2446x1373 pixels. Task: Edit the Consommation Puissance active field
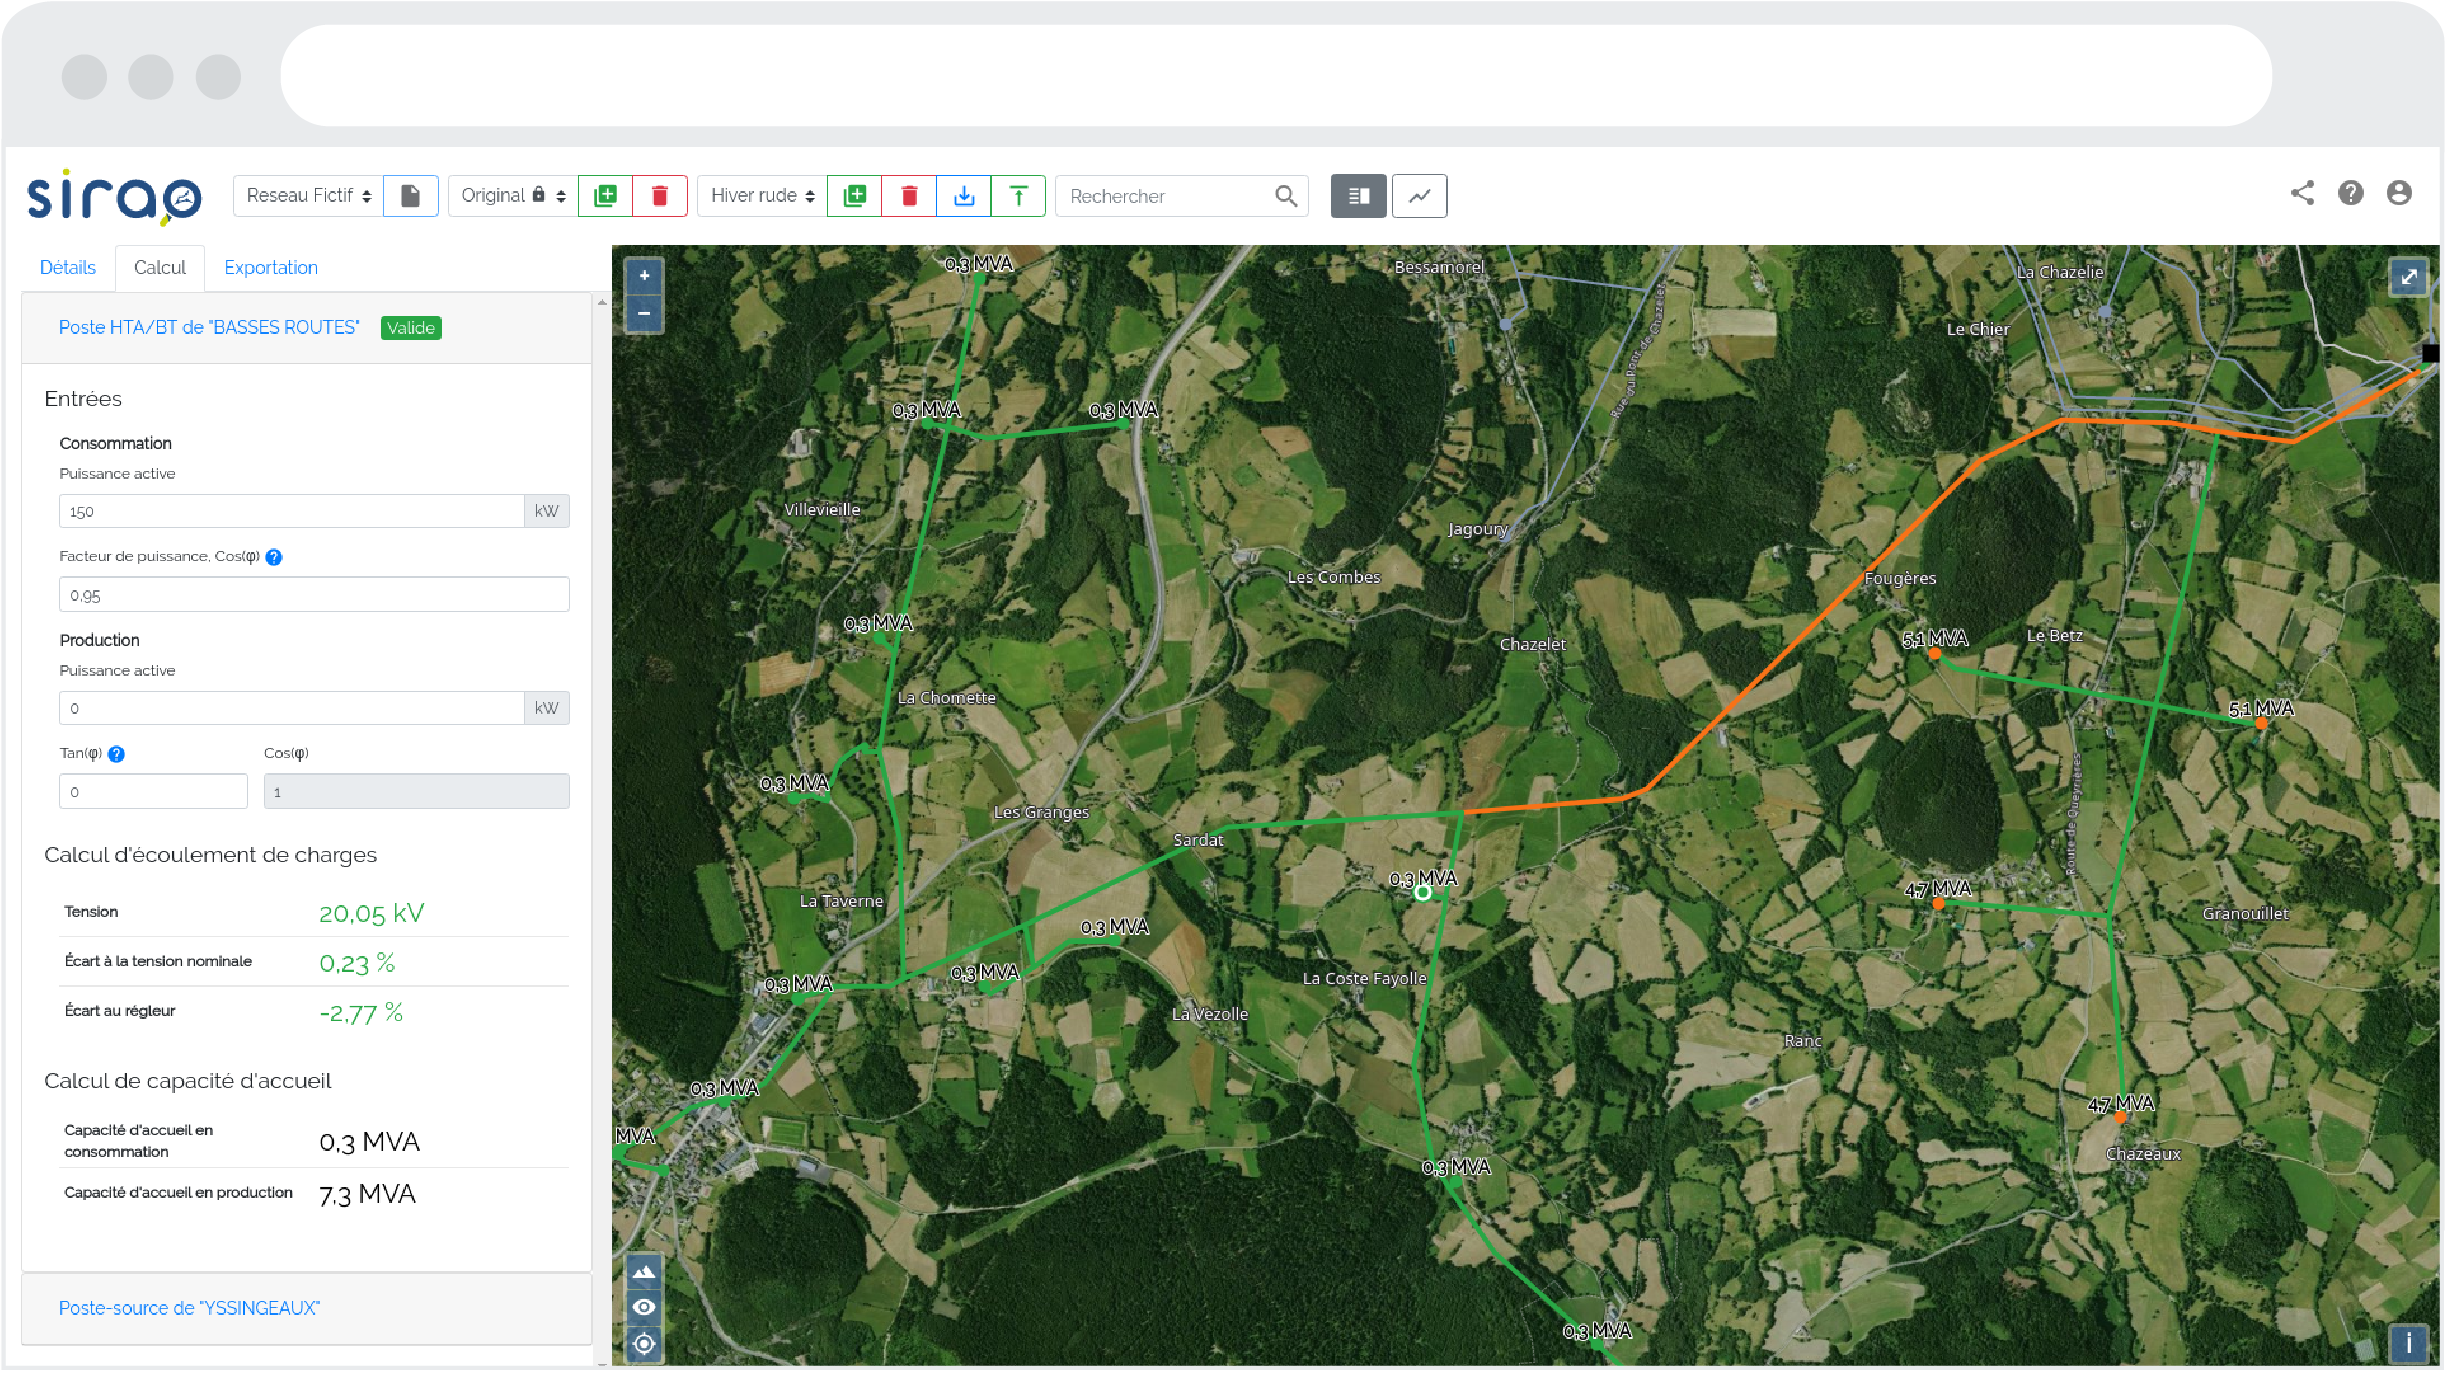pos(291,511)
